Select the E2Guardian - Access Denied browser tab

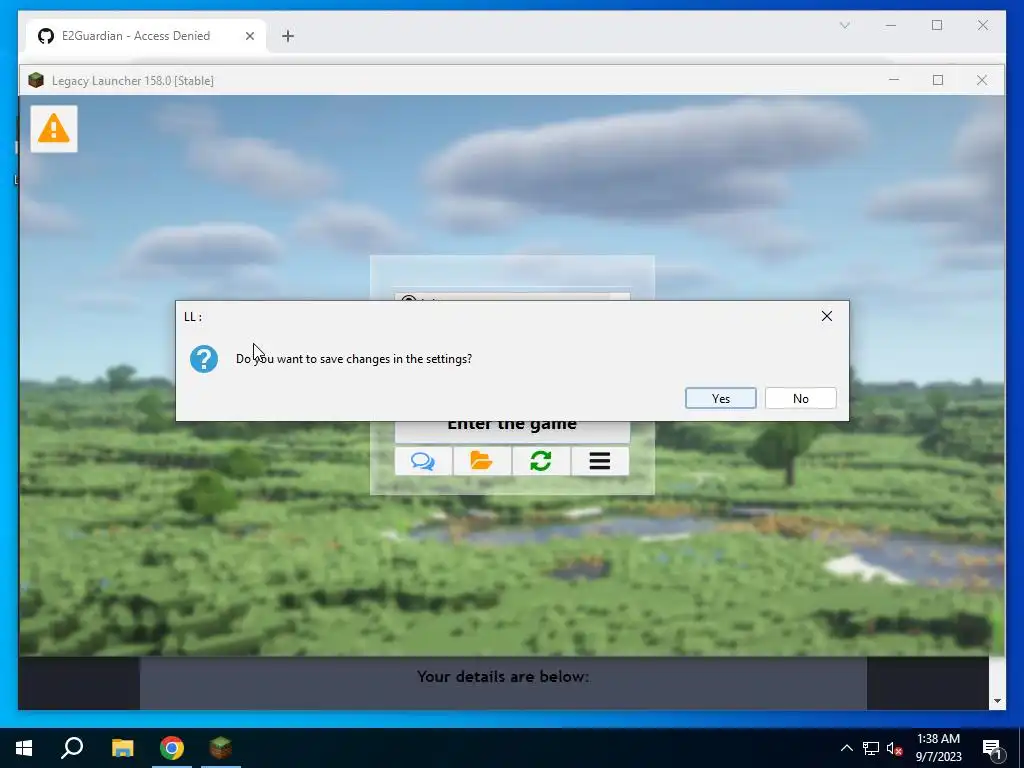pyautogui.click(x=146, y=36)
